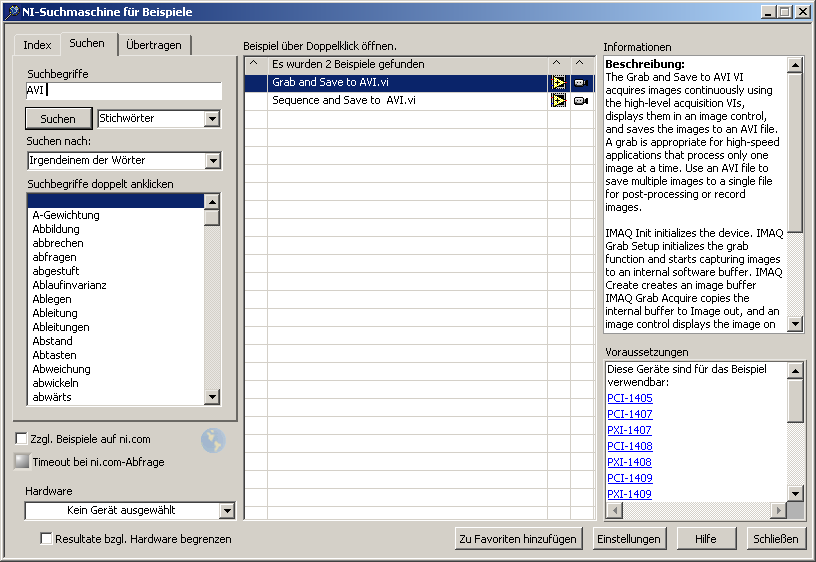Click Voraussetzungen horizontal scrollbar right arrow
816x562 pixels.
779,510
